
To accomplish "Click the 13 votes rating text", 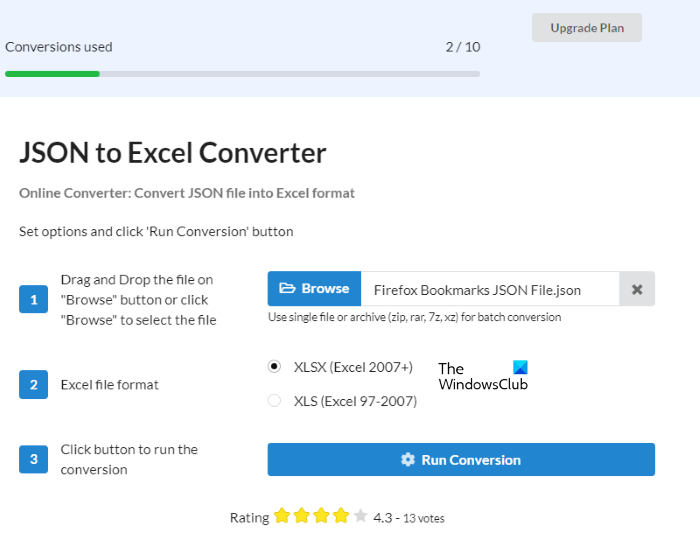I will coord(425,518).
